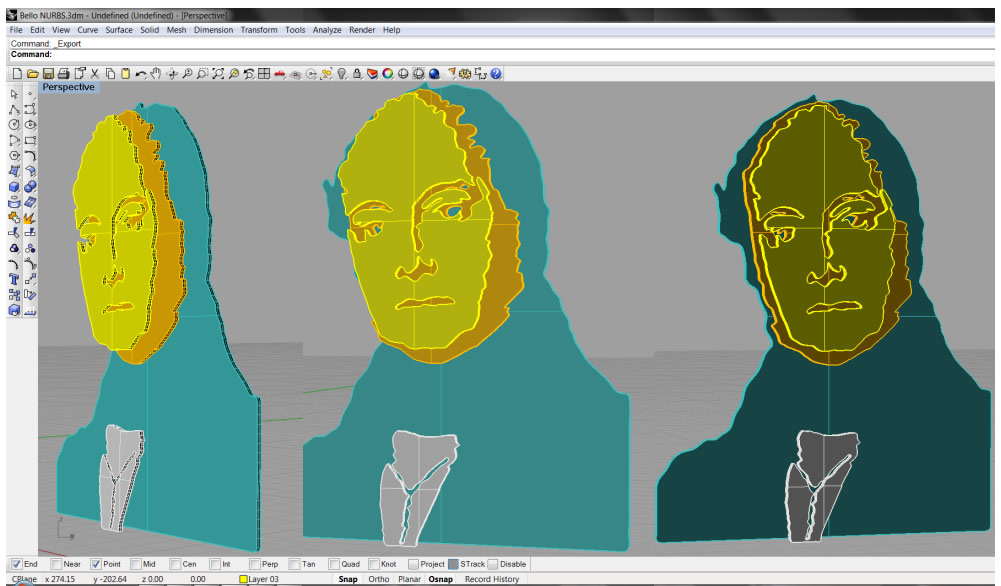Click the Zoom Extents icon
This screenshot has width=1001, height=586.
click(218, 74)
